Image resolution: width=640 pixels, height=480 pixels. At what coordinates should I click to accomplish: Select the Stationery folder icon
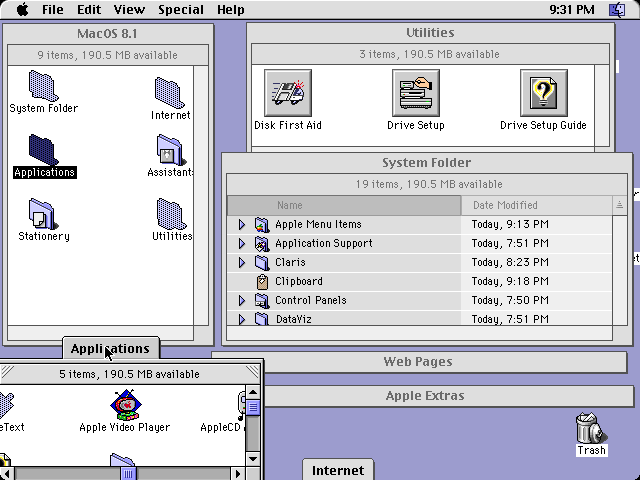pyautogui.click(x=43, y=214)
